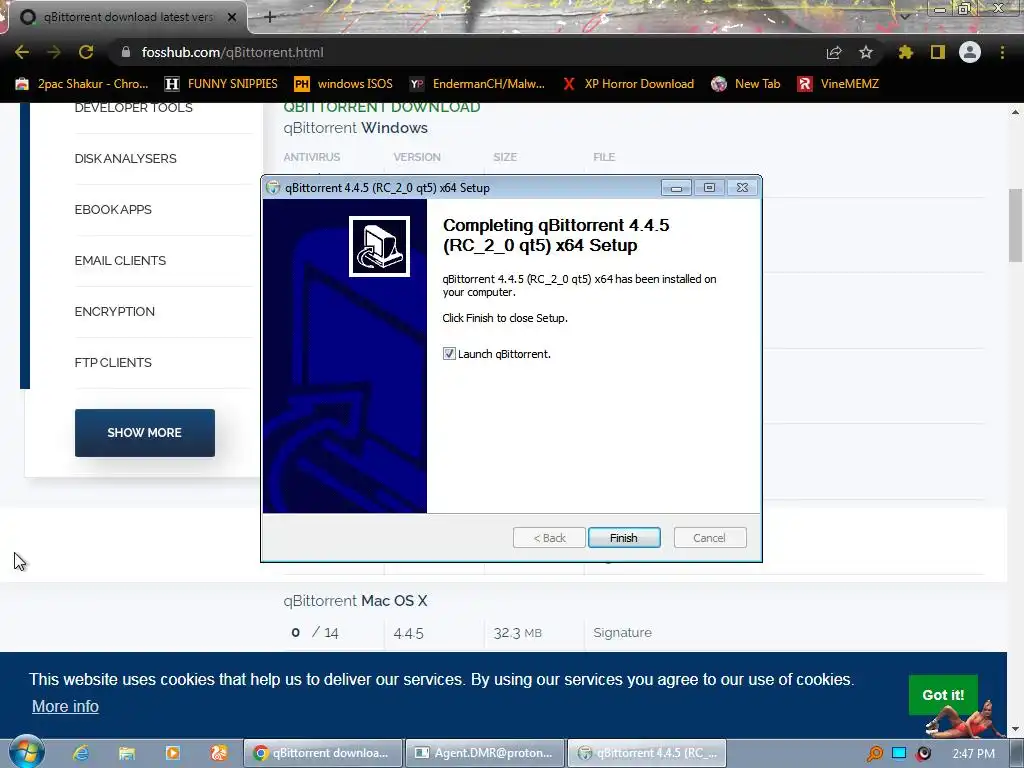
Task: Open the media player taskbar icon
Action: click(x=172, y=753)
